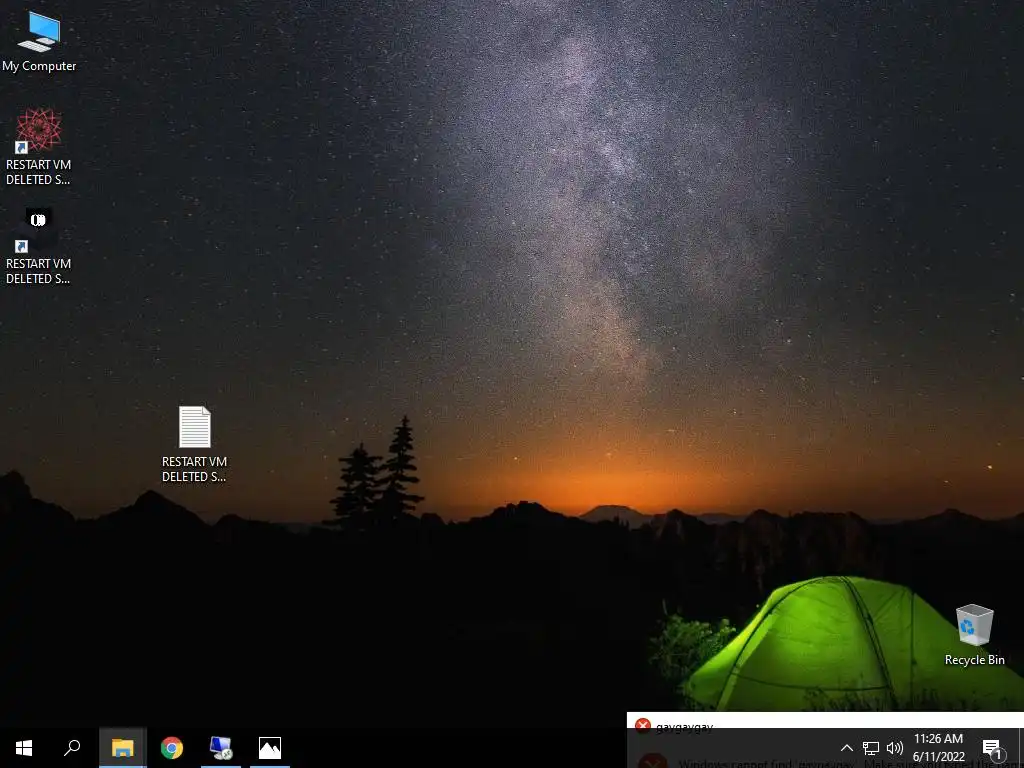Open the Photos app on taskbar
Screen dimensions: 1024x768
click(270, 748)
